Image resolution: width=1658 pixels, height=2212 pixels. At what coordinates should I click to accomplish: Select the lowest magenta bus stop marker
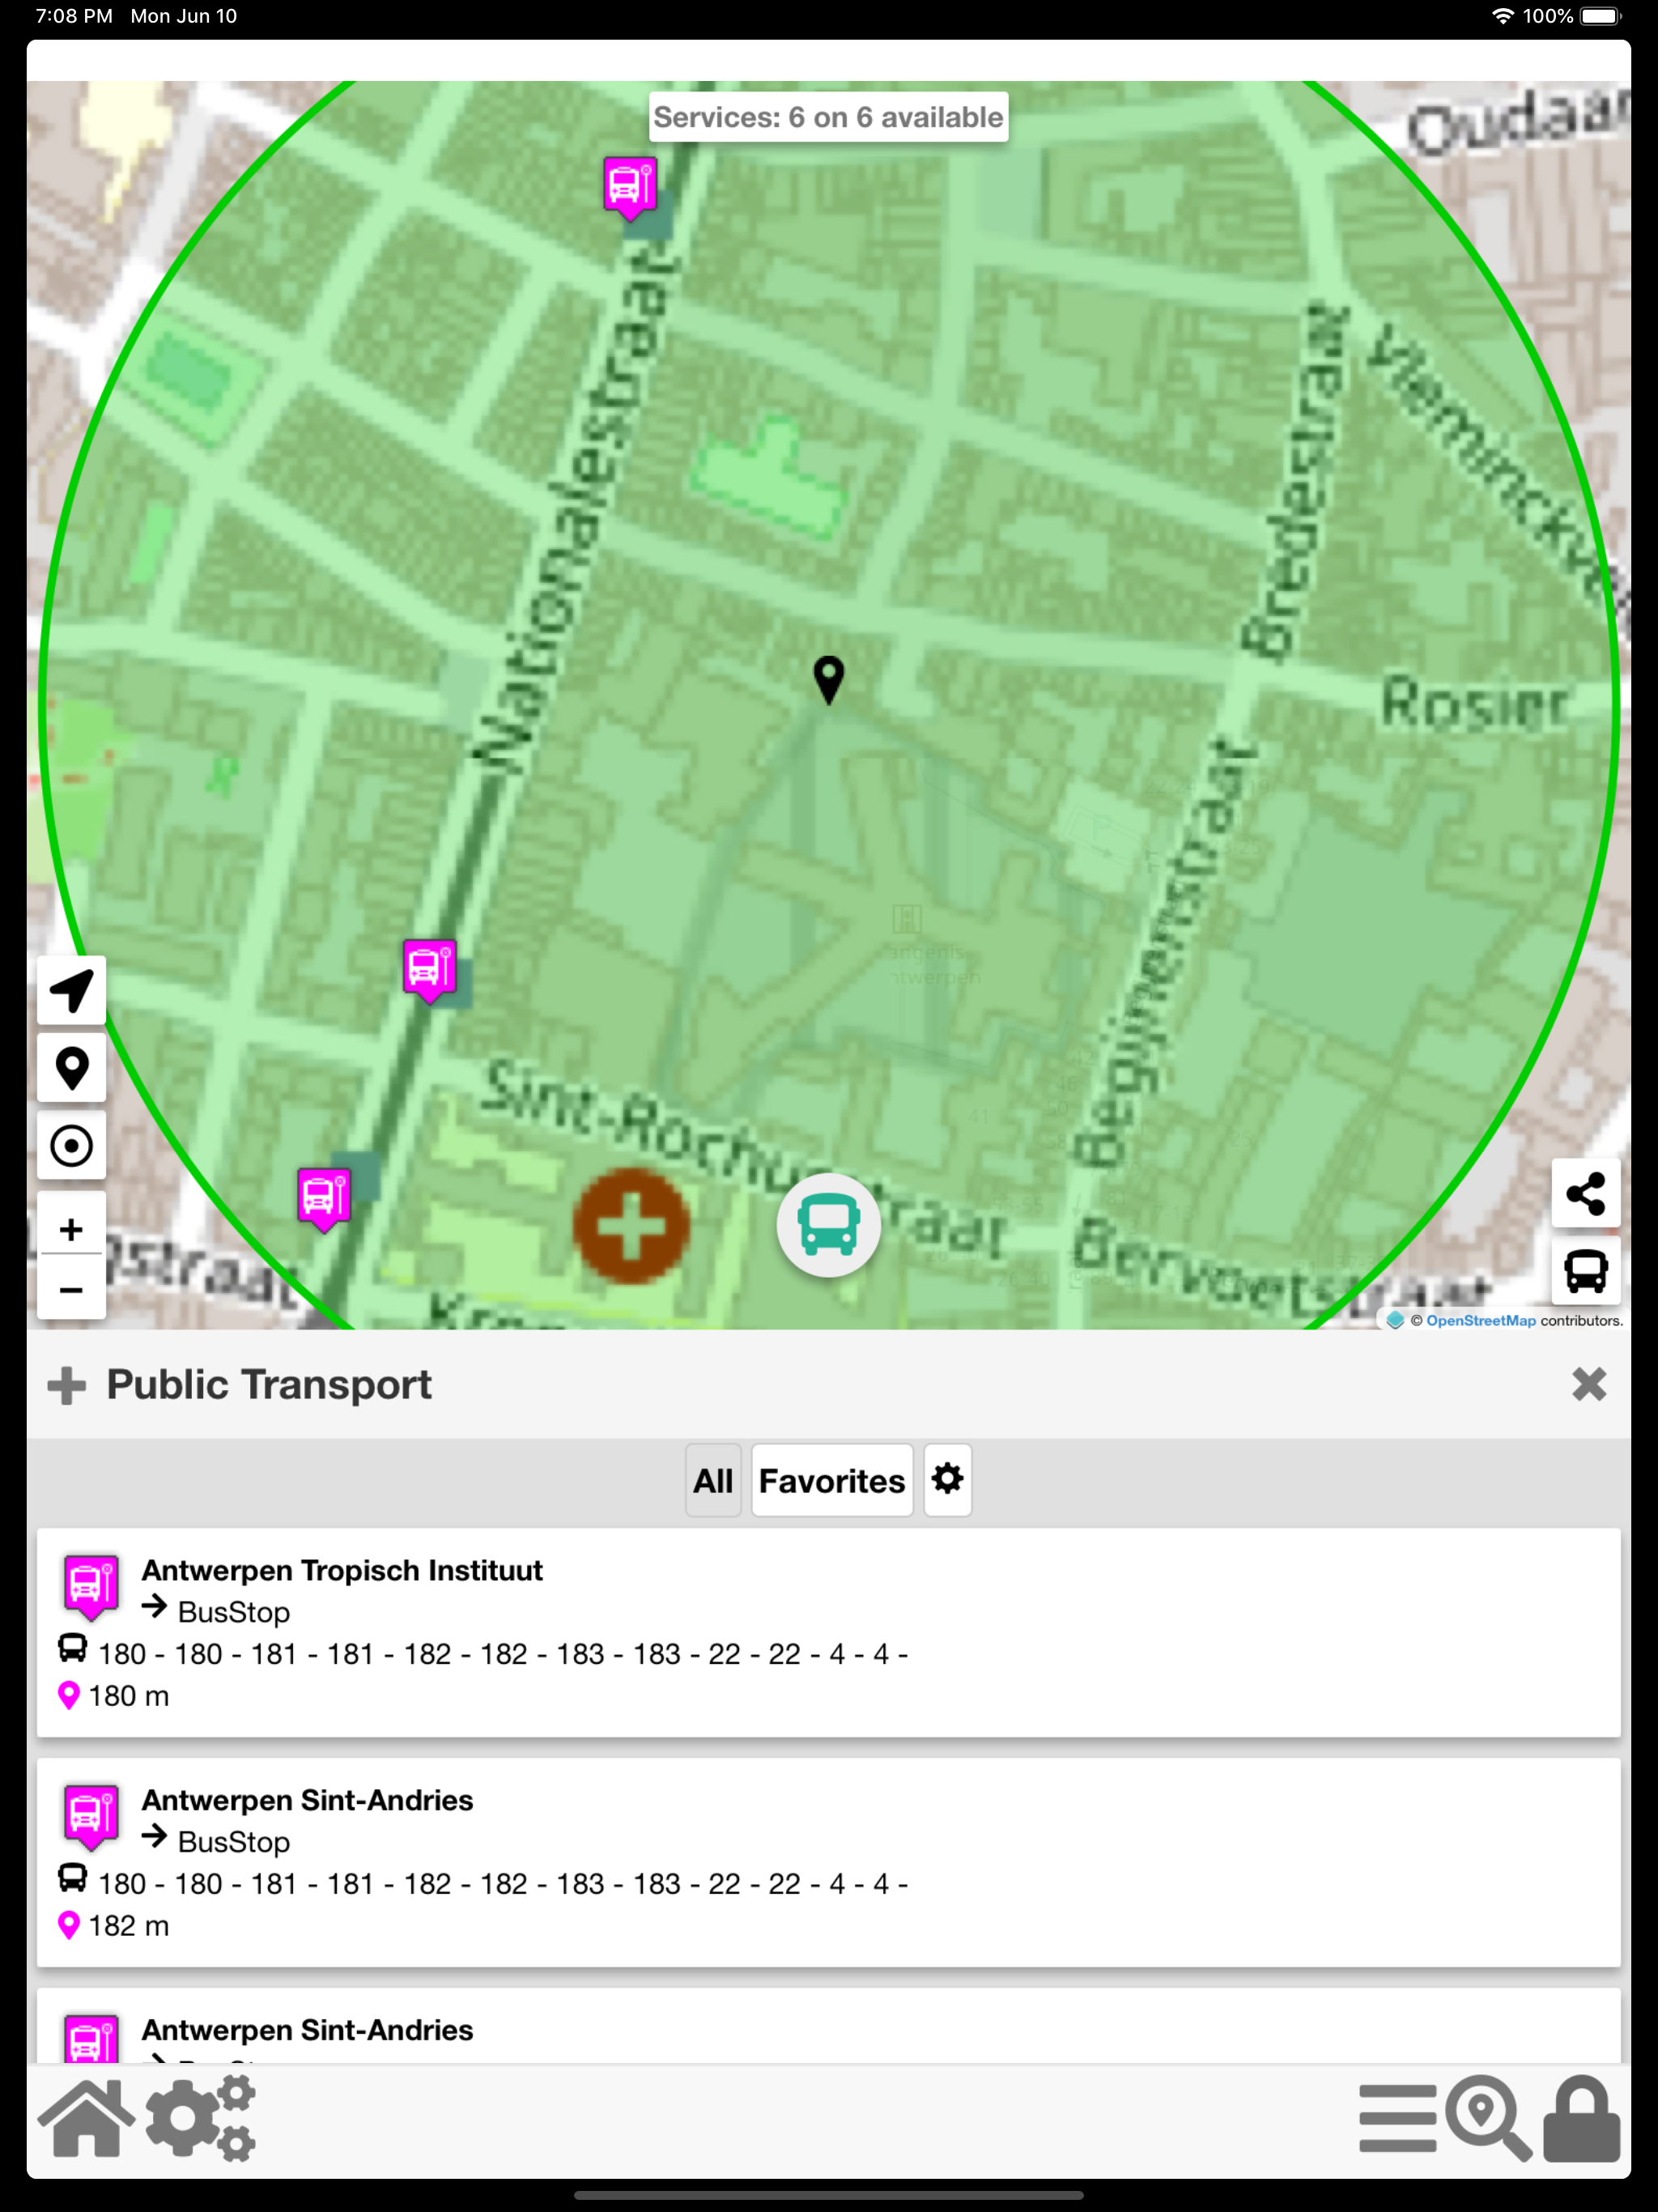pyautogui.click(x=324, y=1199)
